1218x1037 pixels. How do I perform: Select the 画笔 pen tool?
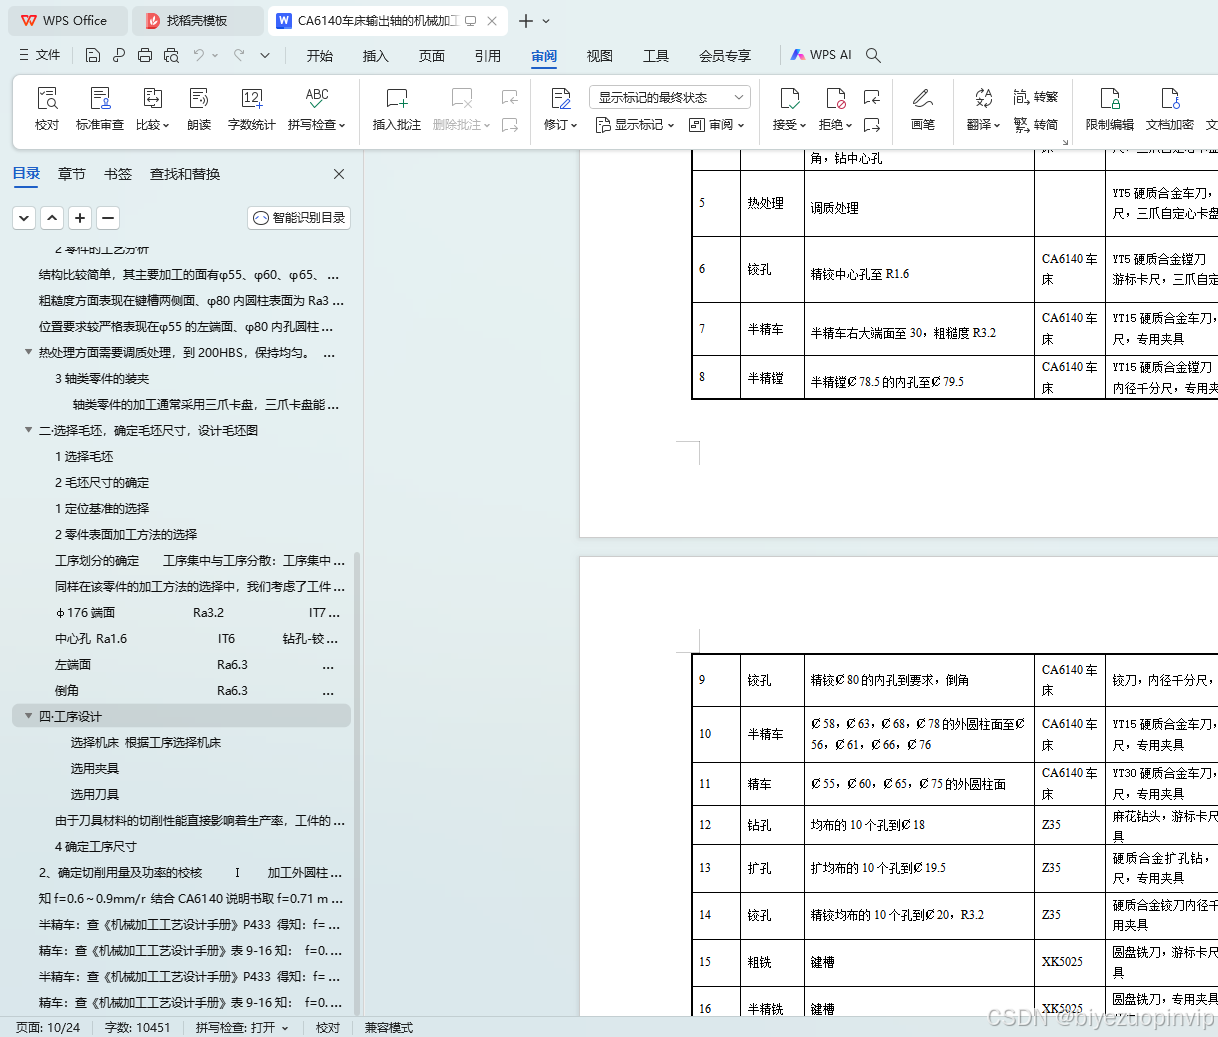coord(923,108)
